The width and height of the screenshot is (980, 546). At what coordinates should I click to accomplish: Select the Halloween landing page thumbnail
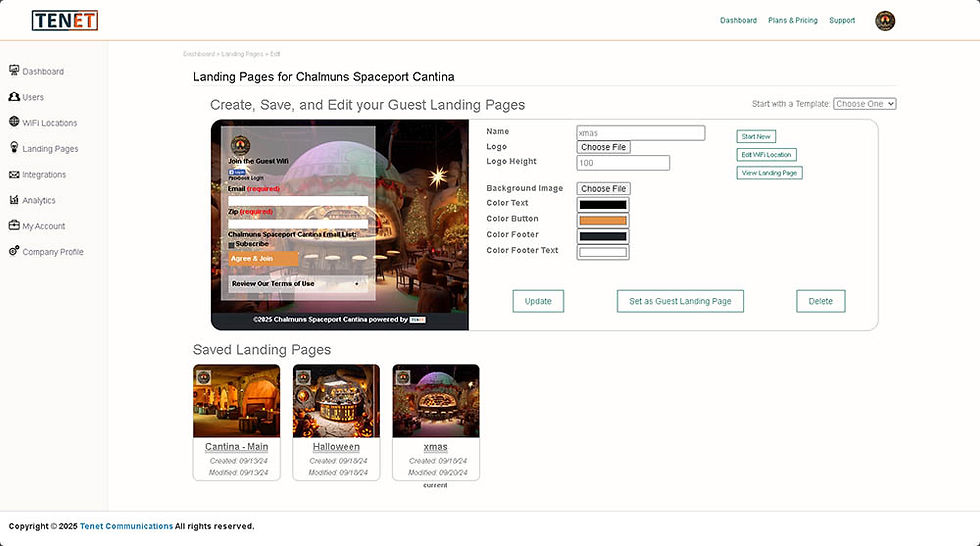pos(336,401)
